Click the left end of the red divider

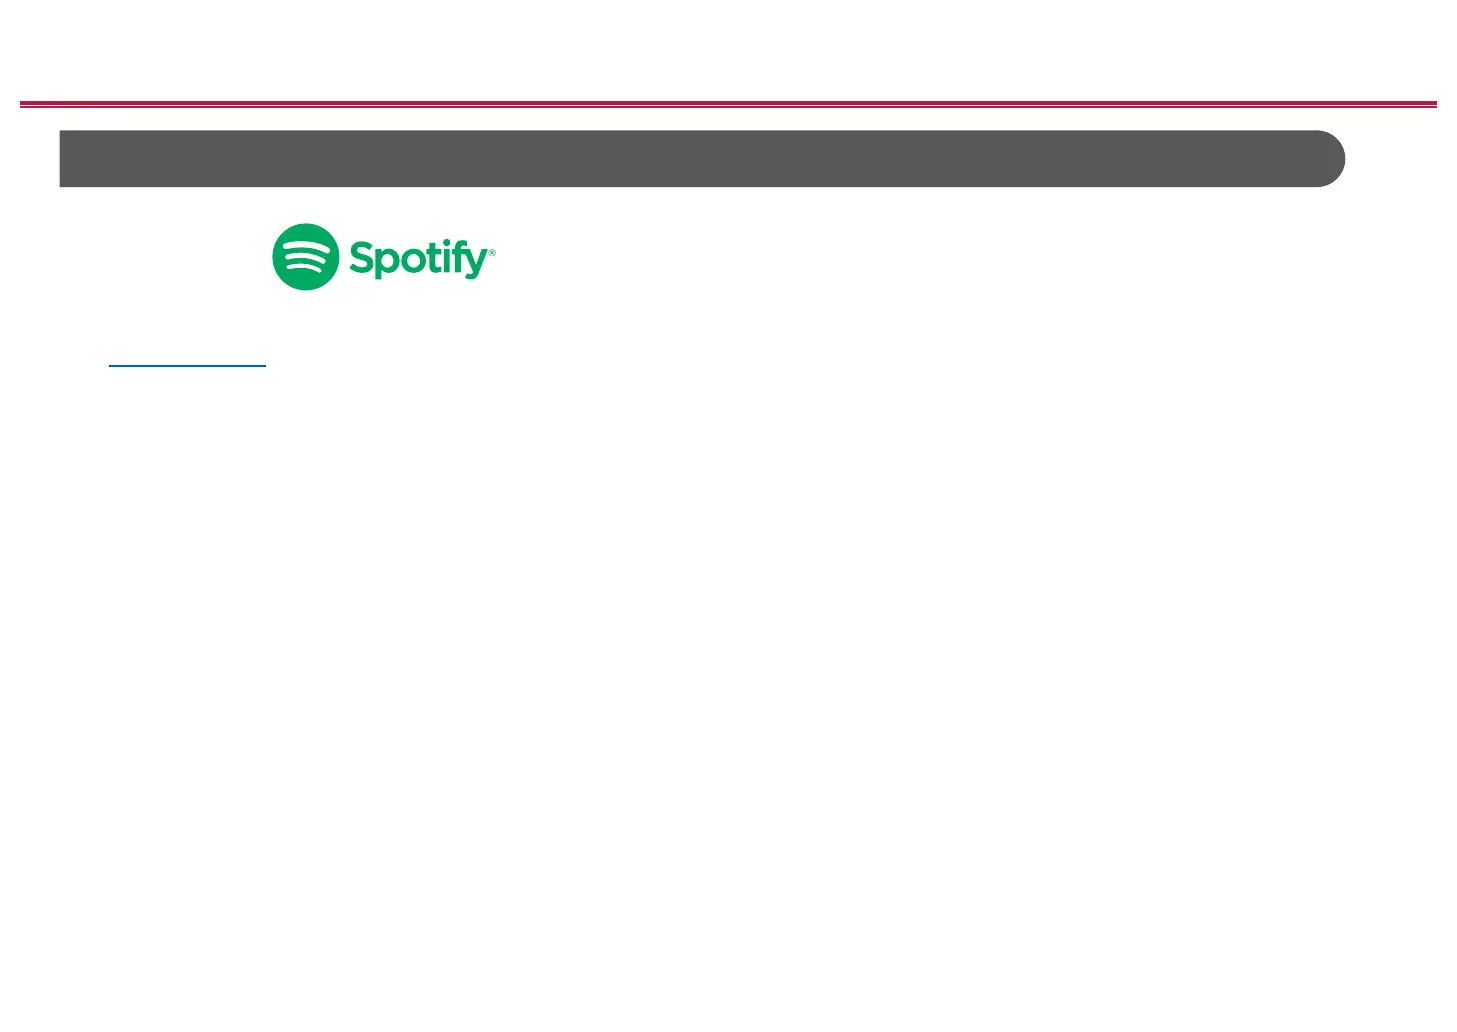[x=27, y=103]
